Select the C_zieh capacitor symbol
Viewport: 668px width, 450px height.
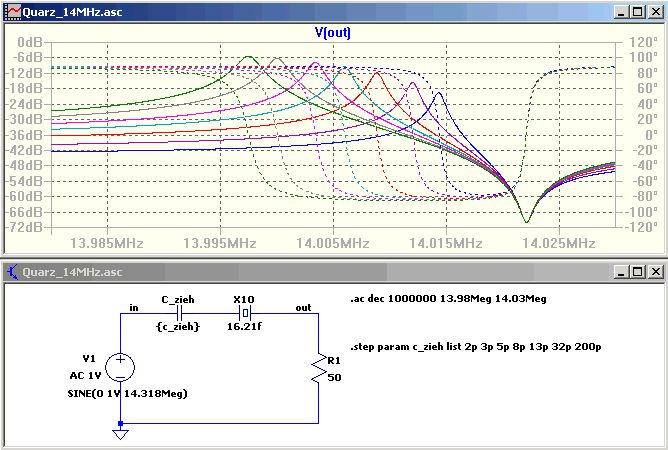point(179,314)
